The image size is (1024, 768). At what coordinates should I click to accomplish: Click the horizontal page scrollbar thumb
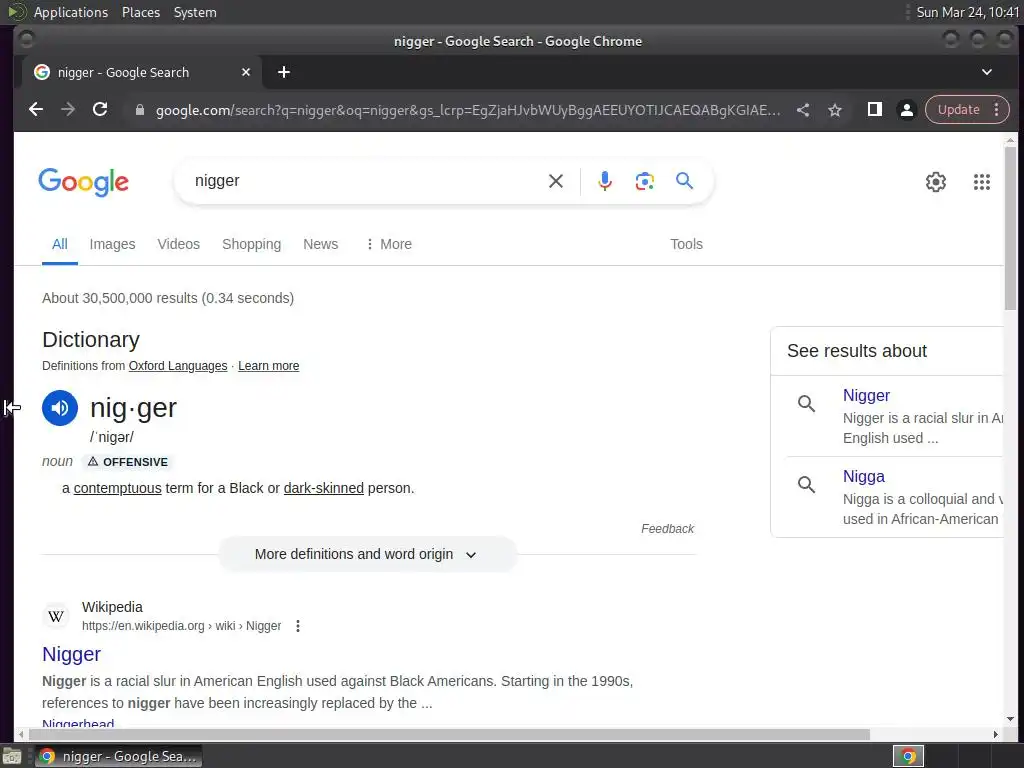coord(448,735)
